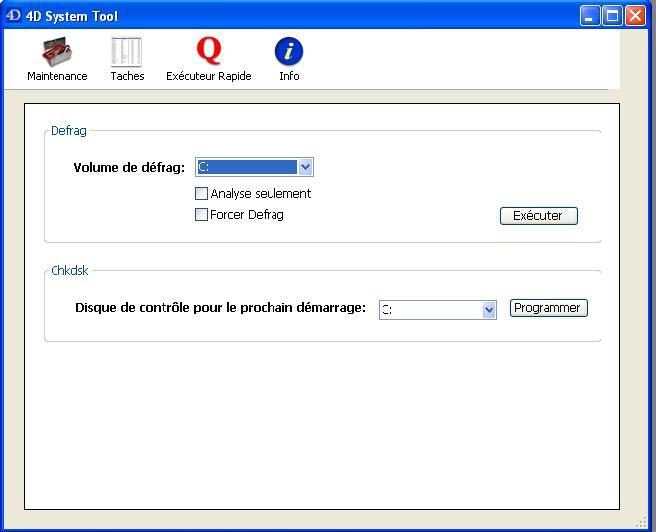Tick the Forcer Defrag checkbox

tap(202, 215)
